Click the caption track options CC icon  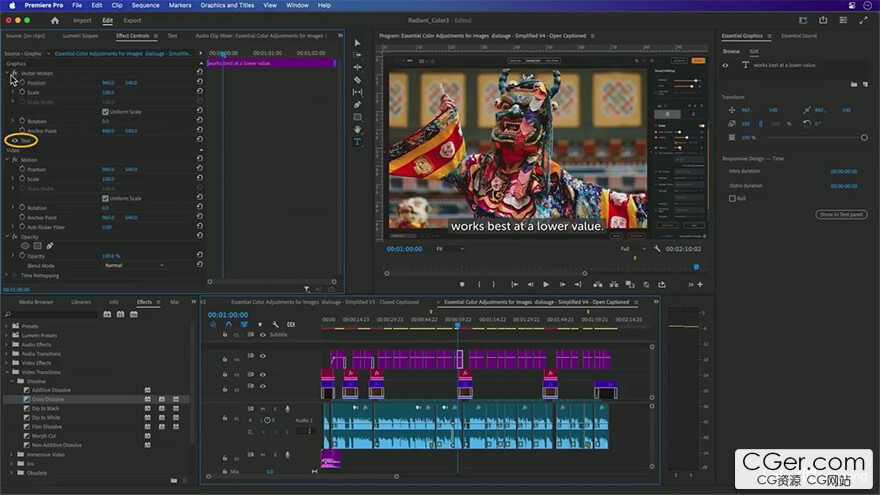(291, 324)
